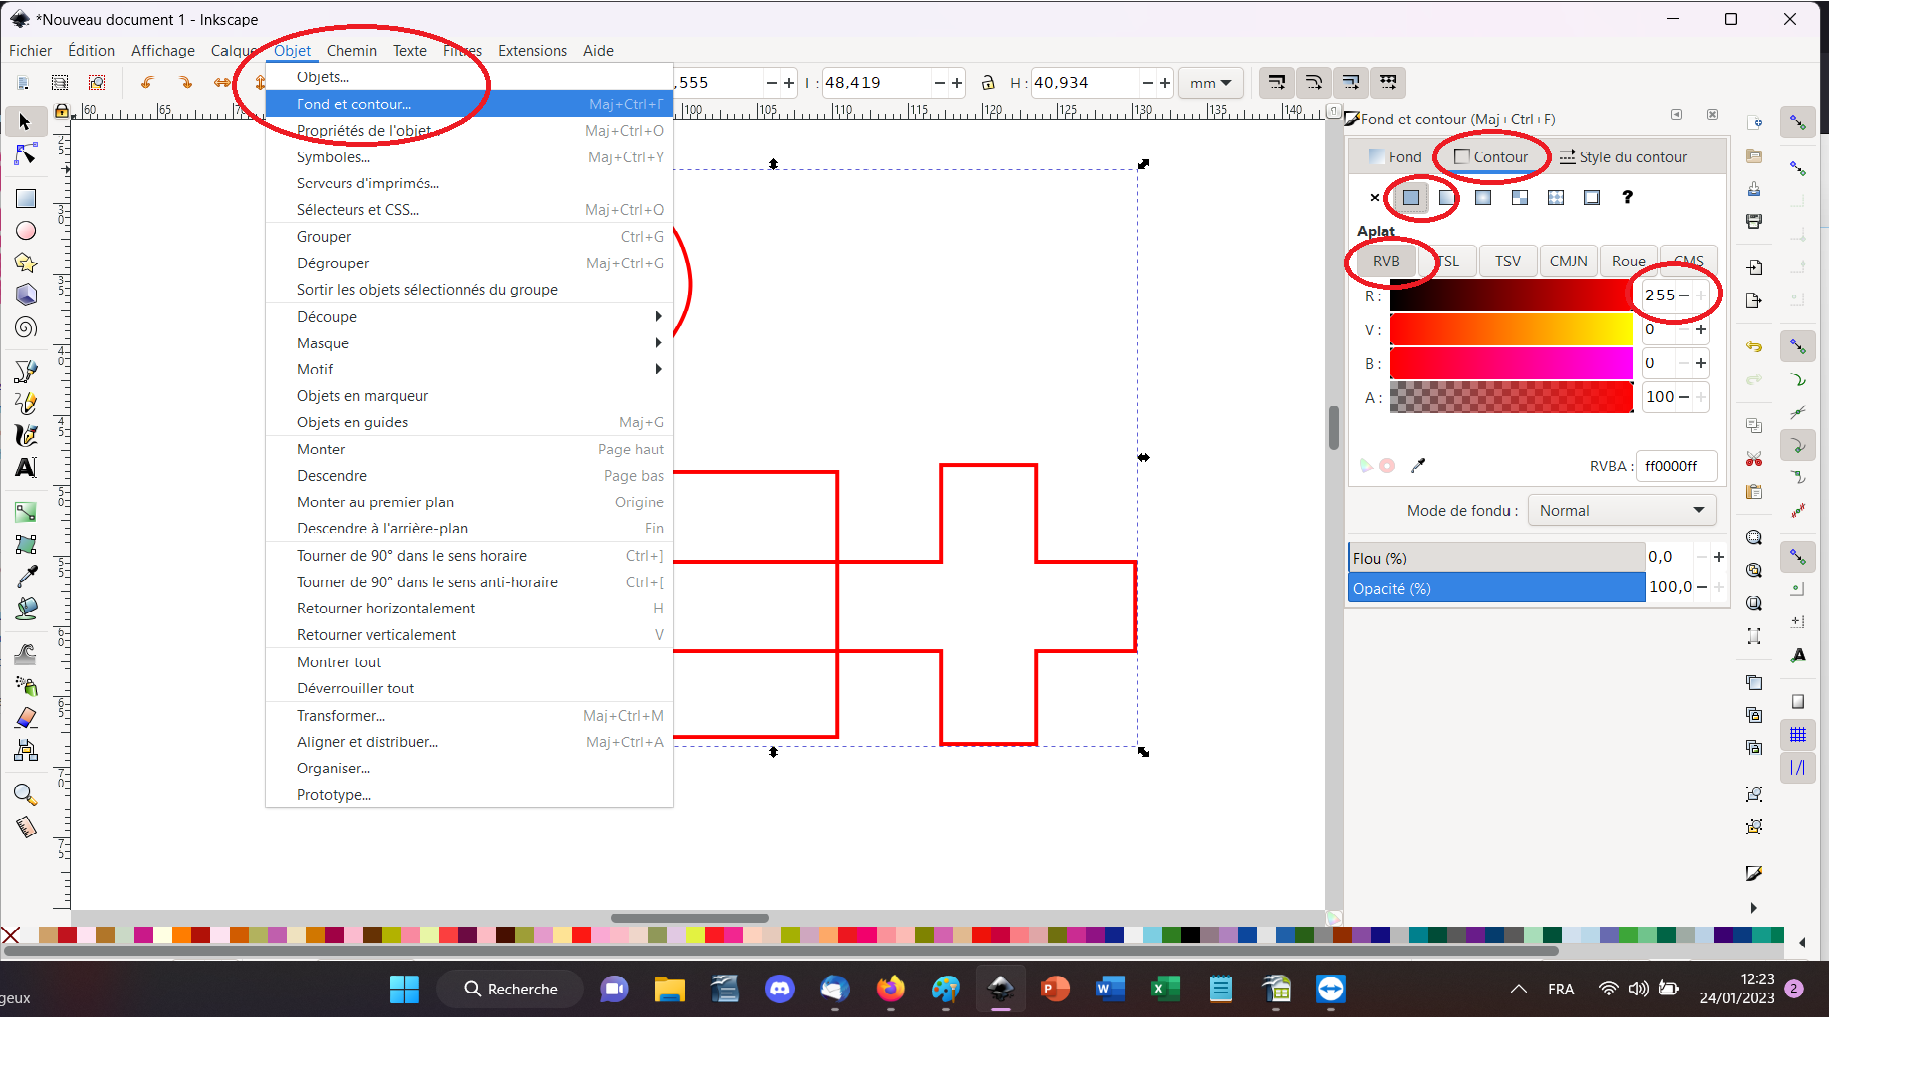
Task: Click the H height field 40,934
Action: pyautogui.click(x=1085, y=83)
